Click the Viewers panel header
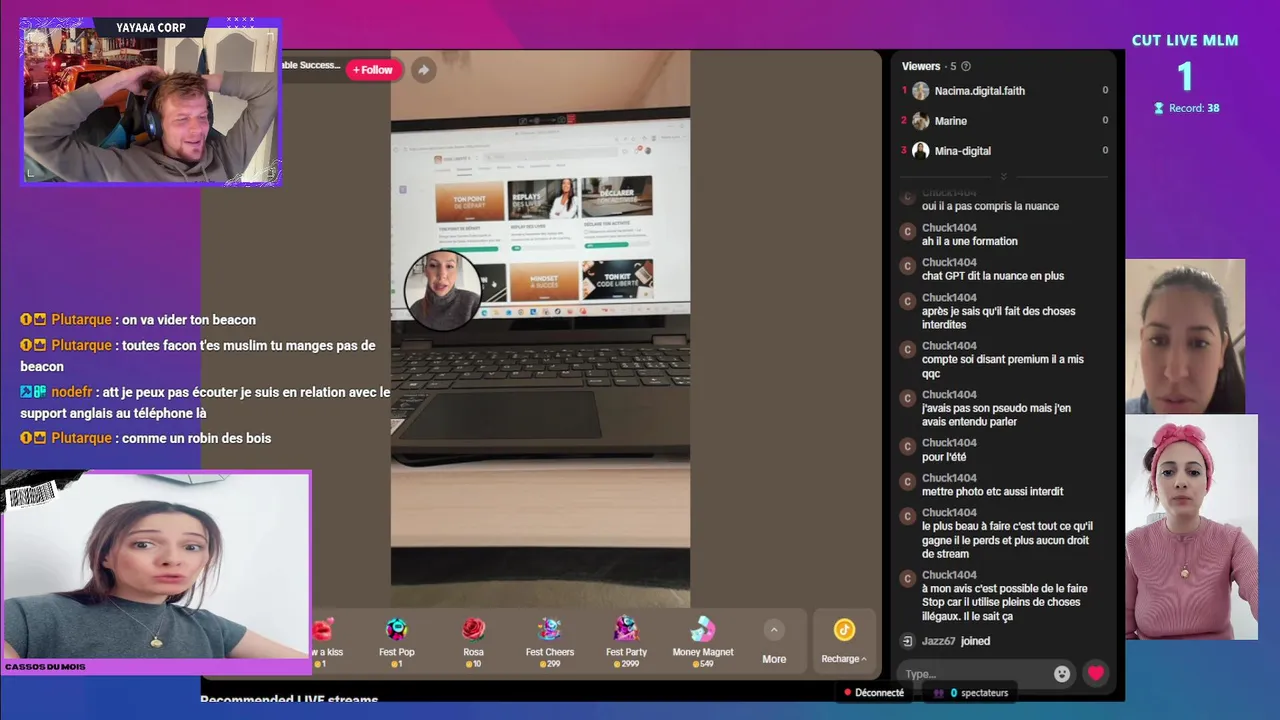The width and height of the screenshot is (1280, 720). (936, 67)
